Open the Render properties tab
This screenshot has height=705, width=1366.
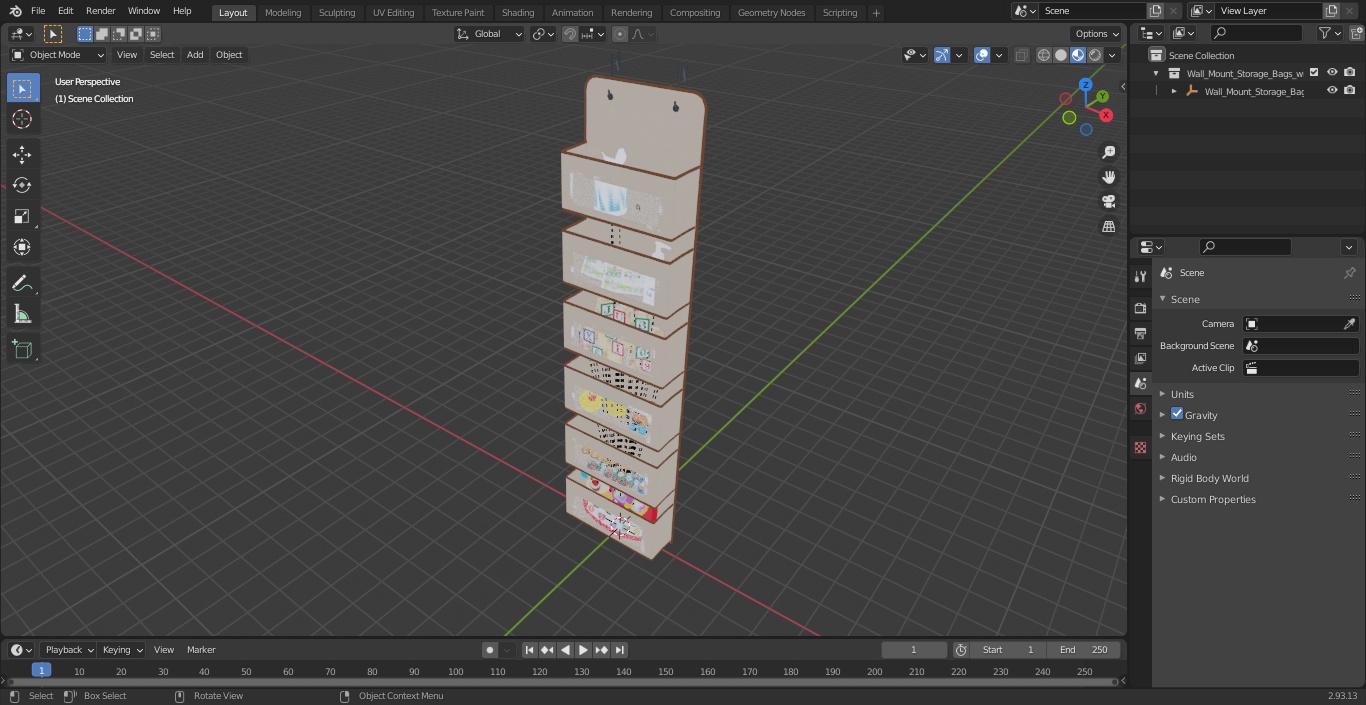[1140, 308]
